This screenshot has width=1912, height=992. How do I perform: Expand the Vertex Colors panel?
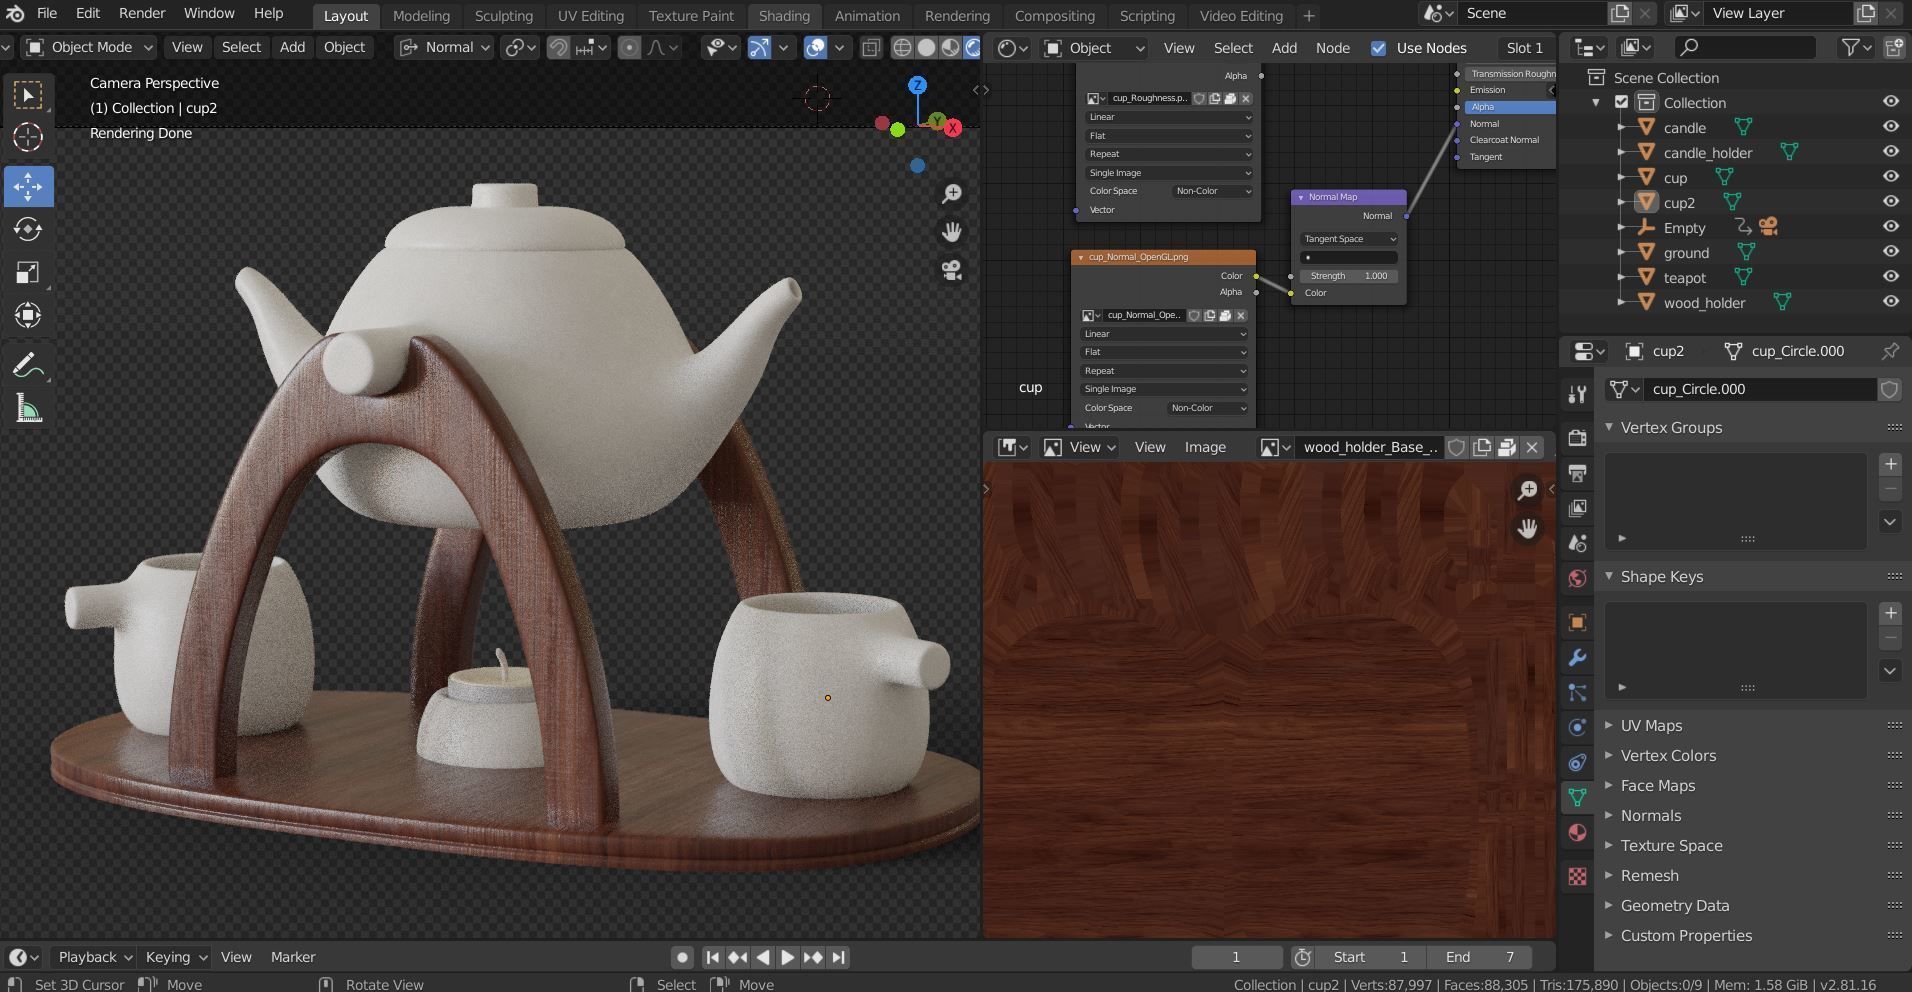point(1667,756)
